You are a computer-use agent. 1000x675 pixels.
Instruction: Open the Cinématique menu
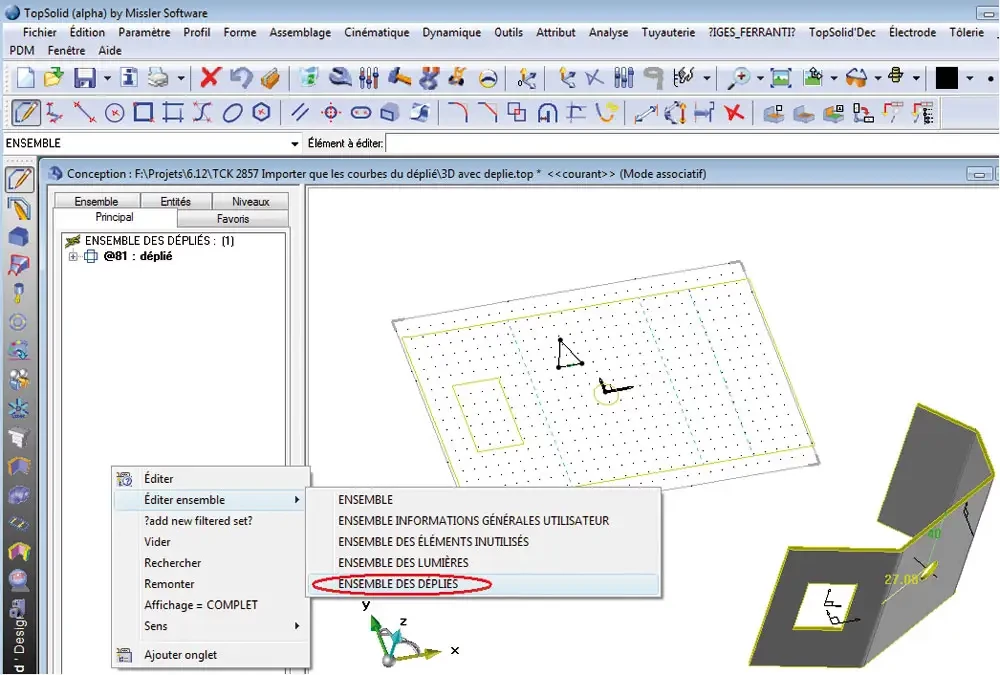(376, 32)
